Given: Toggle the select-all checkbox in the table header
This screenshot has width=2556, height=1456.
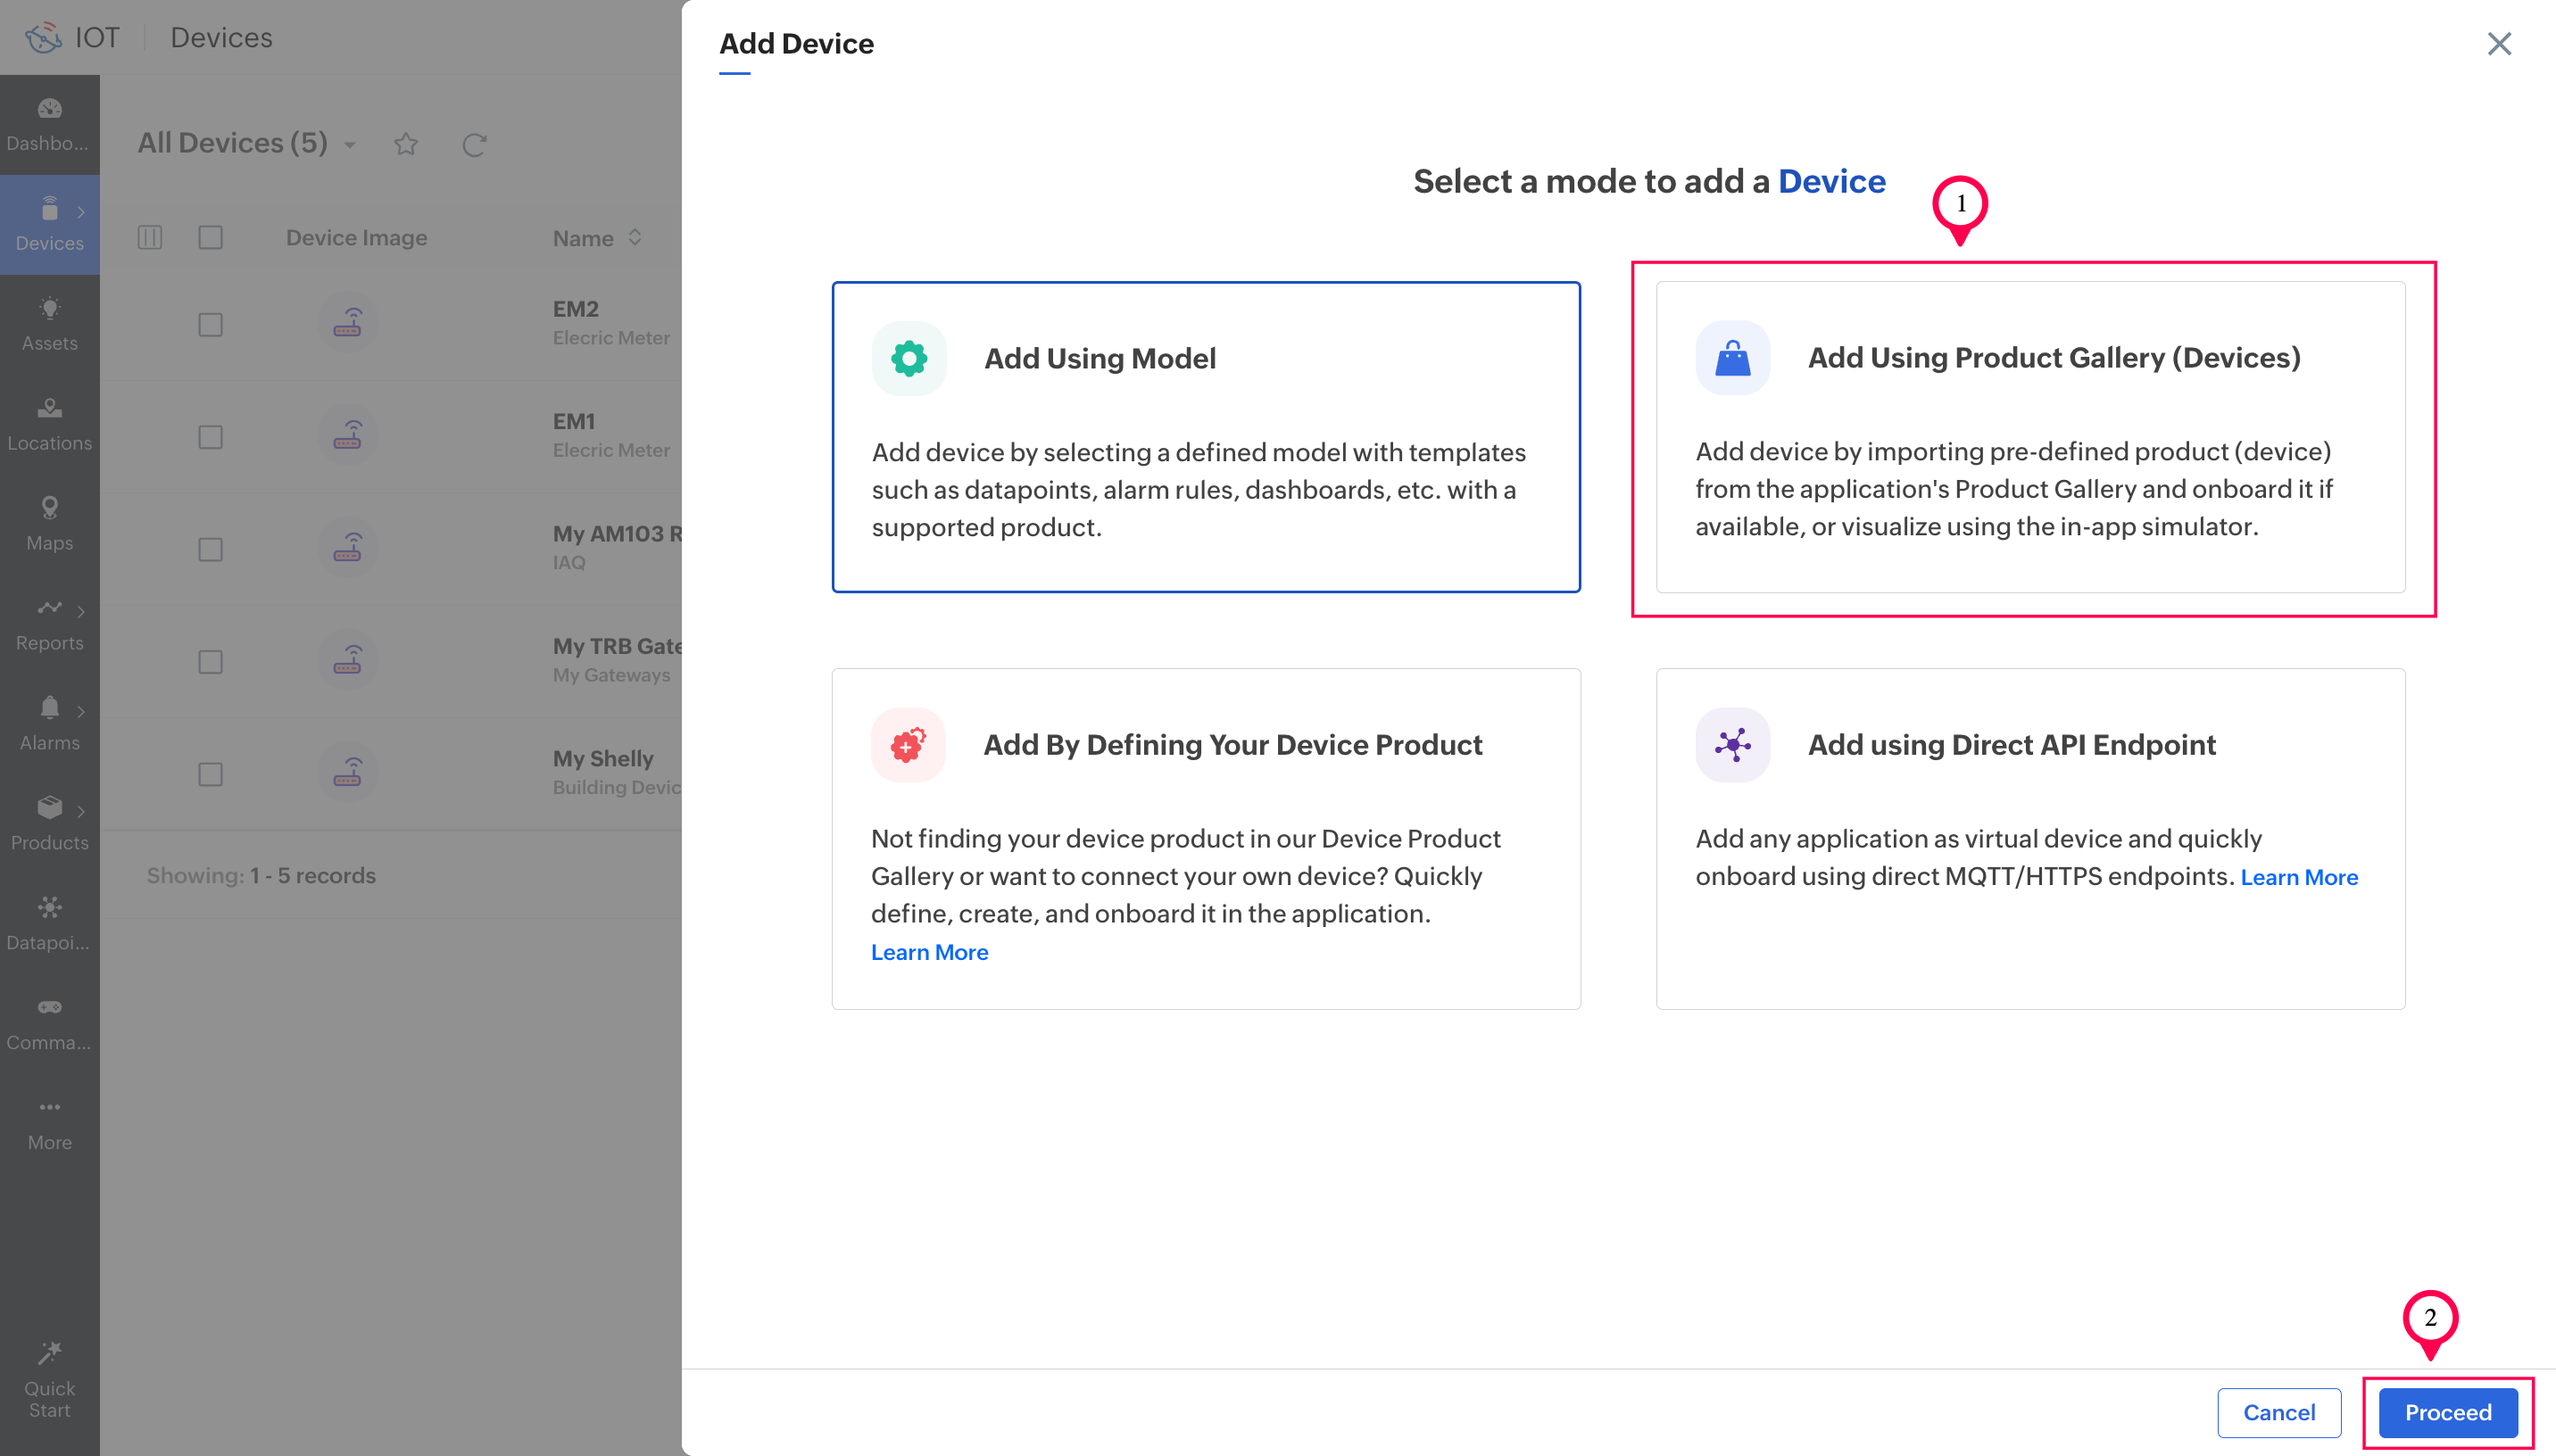Looking at the screenshot, I should tap(210, 237).
